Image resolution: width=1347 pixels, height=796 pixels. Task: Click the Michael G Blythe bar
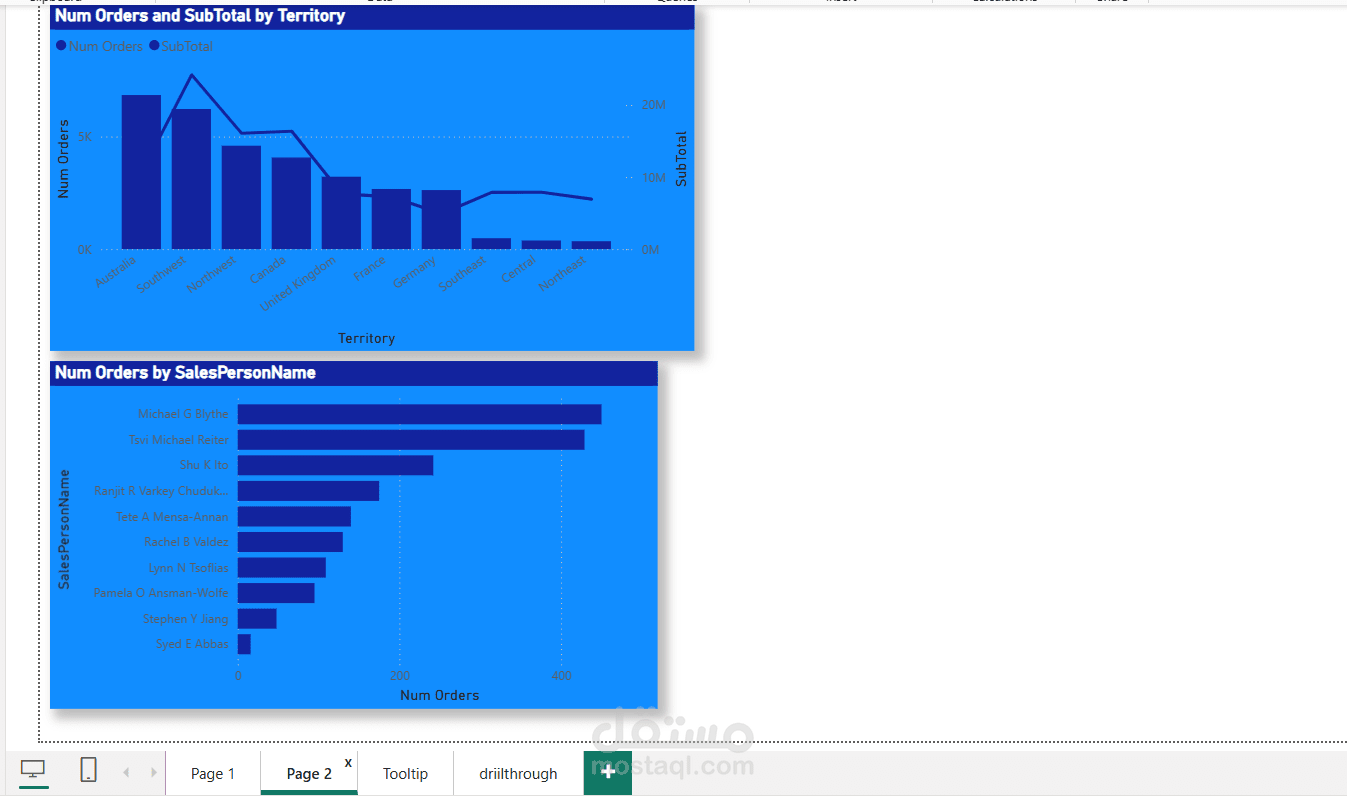(420, 414)
